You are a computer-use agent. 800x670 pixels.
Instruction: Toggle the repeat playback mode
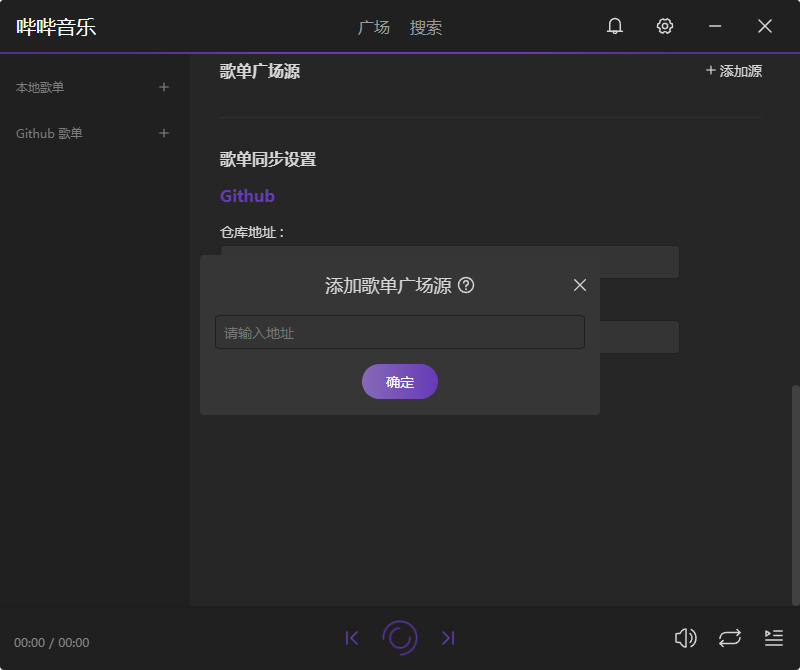click(729, 637)
